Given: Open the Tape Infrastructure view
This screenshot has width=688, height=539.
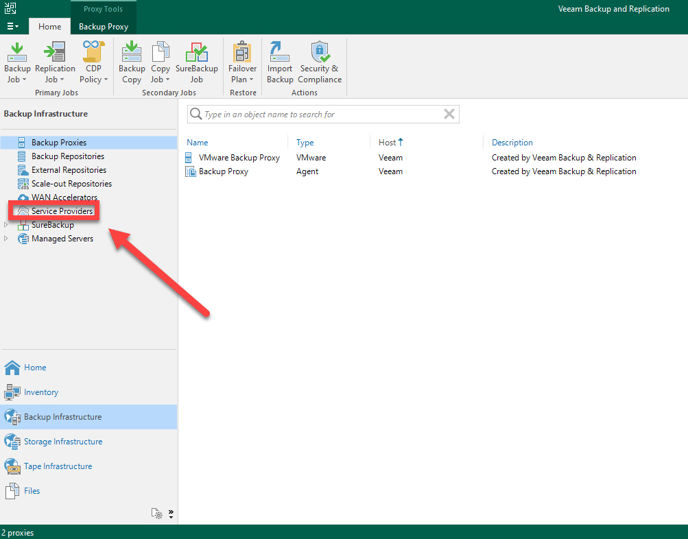Looking at the screenshot, I should (x=89, y=466).
